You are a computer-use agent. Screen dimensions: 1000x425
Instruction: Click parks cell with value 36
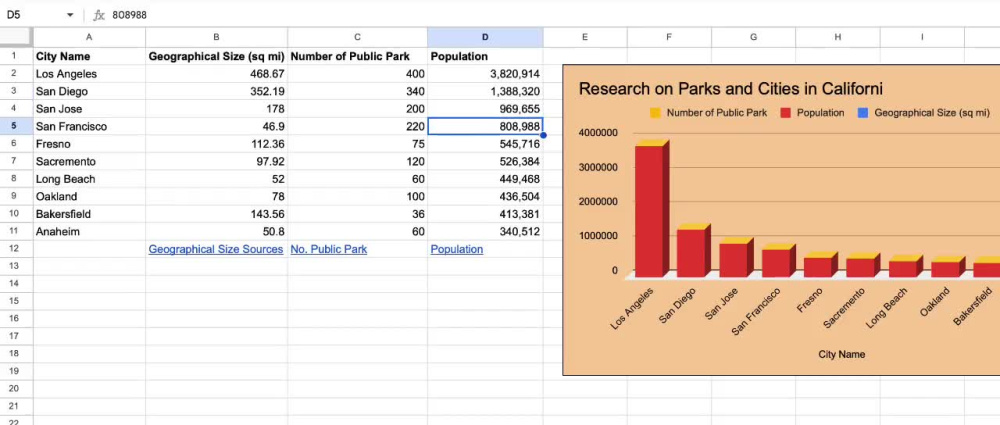click(357, 214)
